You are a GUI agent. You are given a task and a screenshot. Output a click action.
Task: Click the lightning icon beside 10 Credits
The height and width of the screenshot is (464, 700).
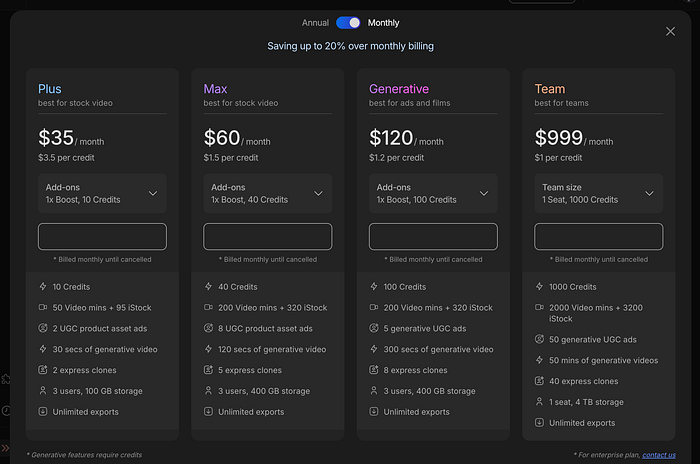click(42, 287)
